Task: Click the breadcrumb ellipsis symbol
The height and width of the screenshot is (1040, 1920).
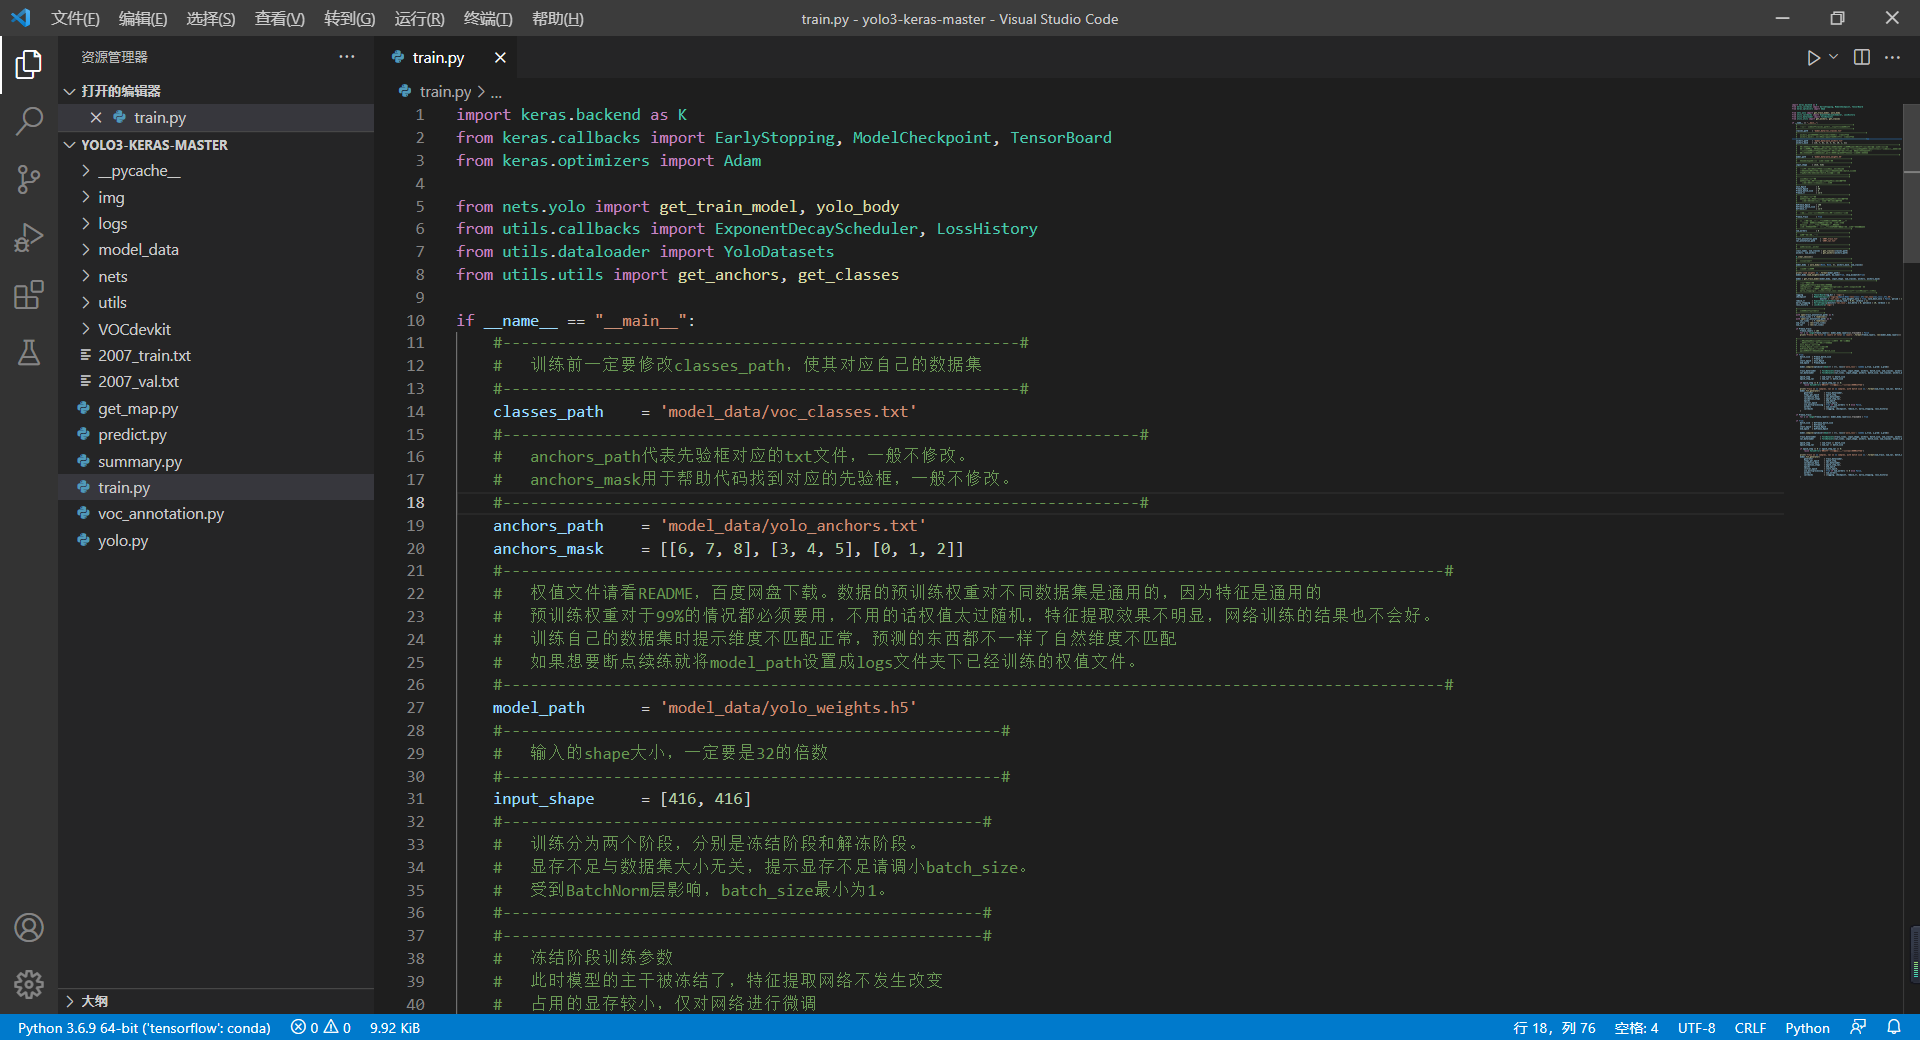Action: (x=496, y=91)
